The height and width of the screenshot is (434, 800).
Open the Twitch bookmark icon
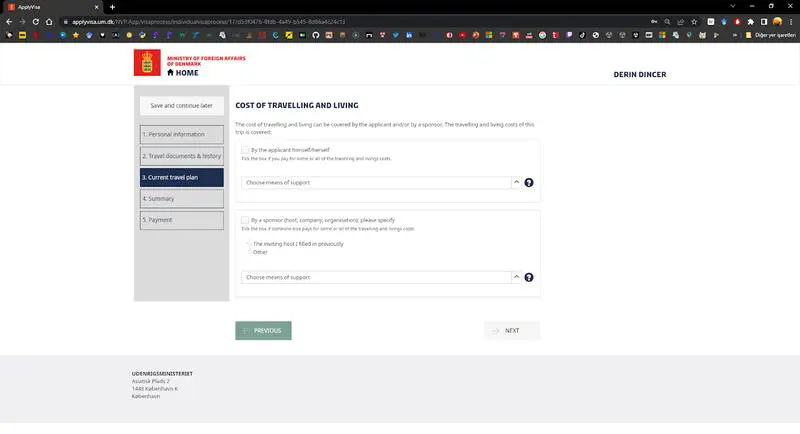569,35
